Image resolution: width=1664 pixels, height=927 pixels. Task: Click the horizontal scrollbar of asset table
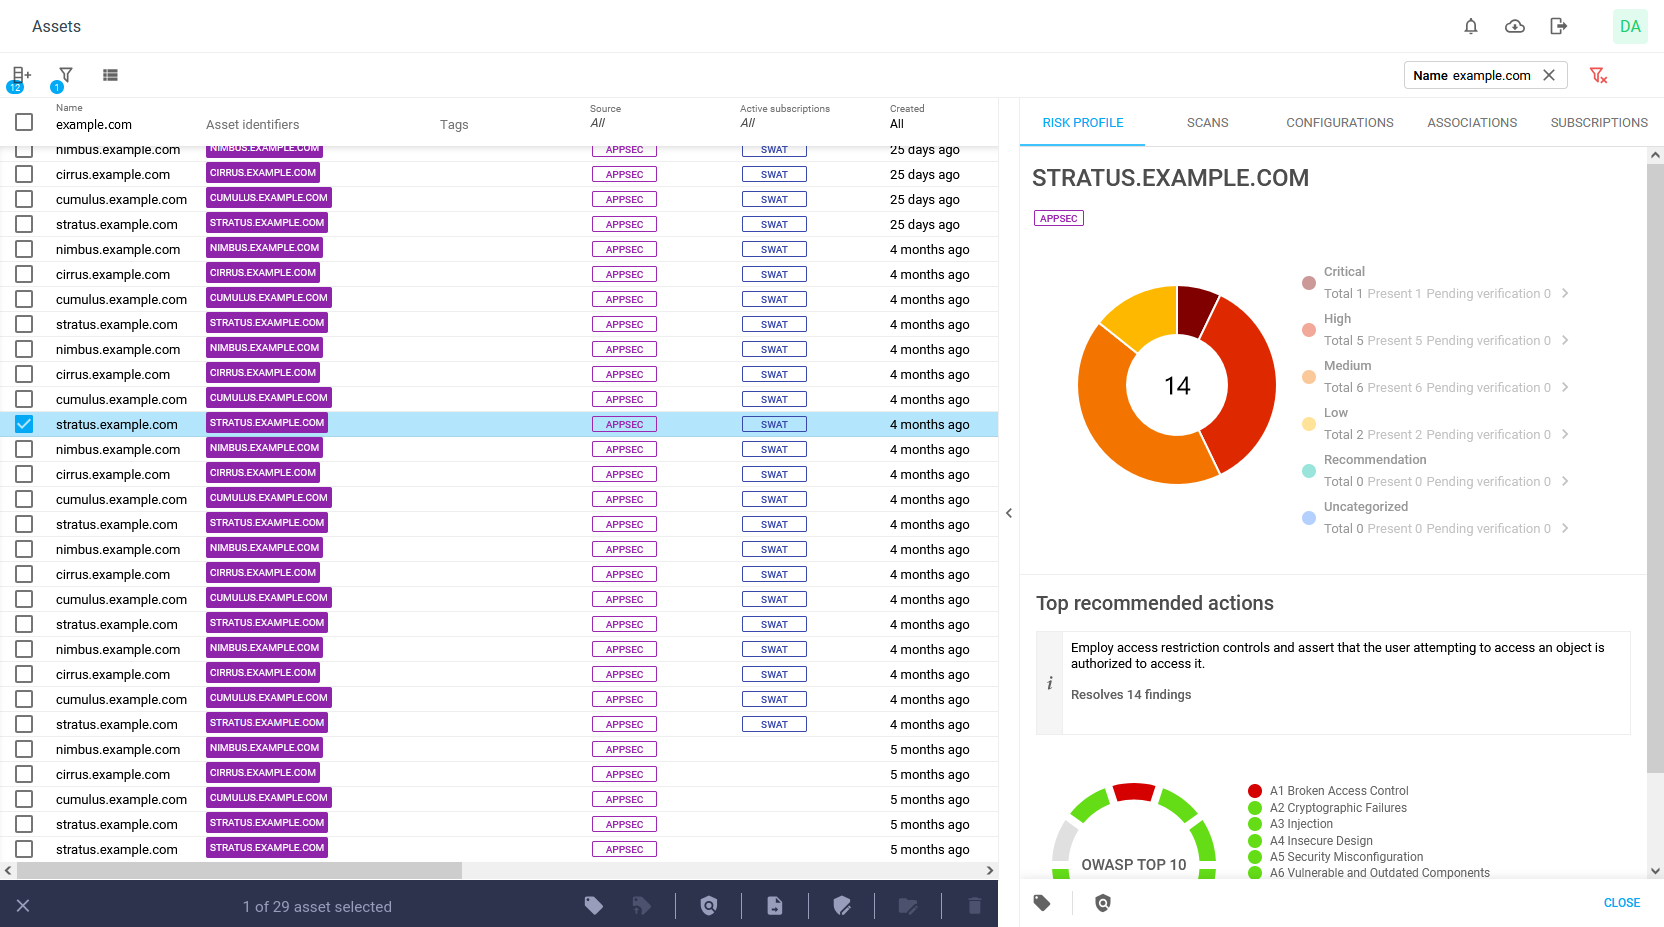239,870
